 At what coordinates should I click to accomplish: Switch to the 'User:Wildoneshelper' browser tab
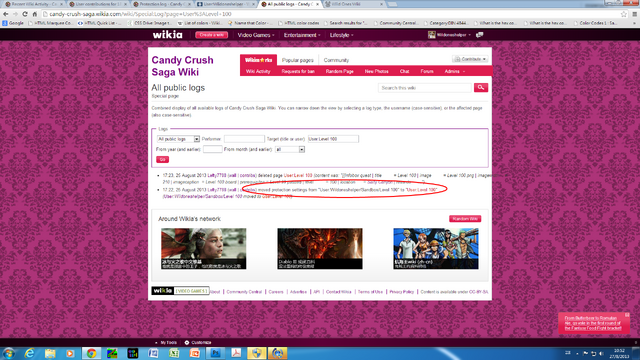click(225, 4)
